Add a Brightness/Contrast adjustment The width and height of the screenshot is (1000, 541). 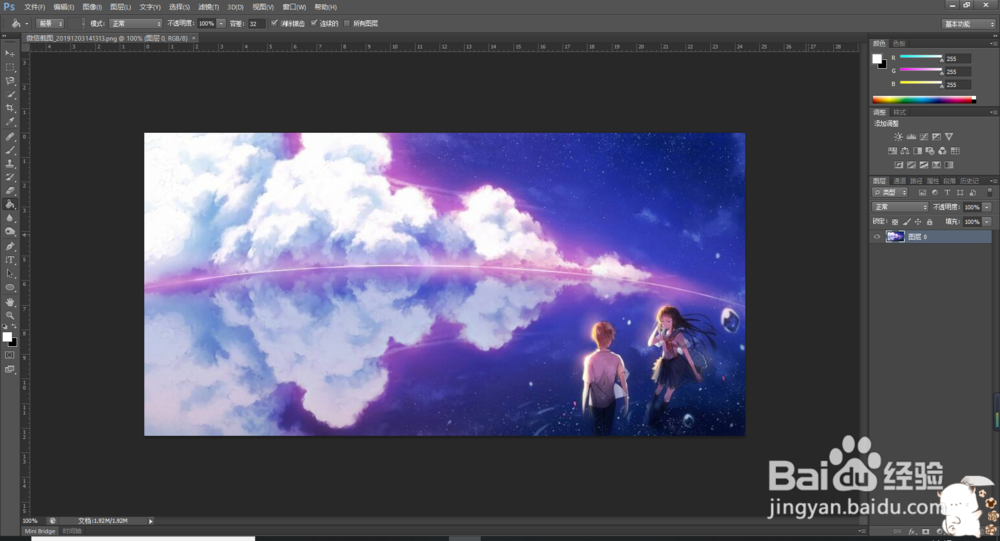(x=898, y=137)
